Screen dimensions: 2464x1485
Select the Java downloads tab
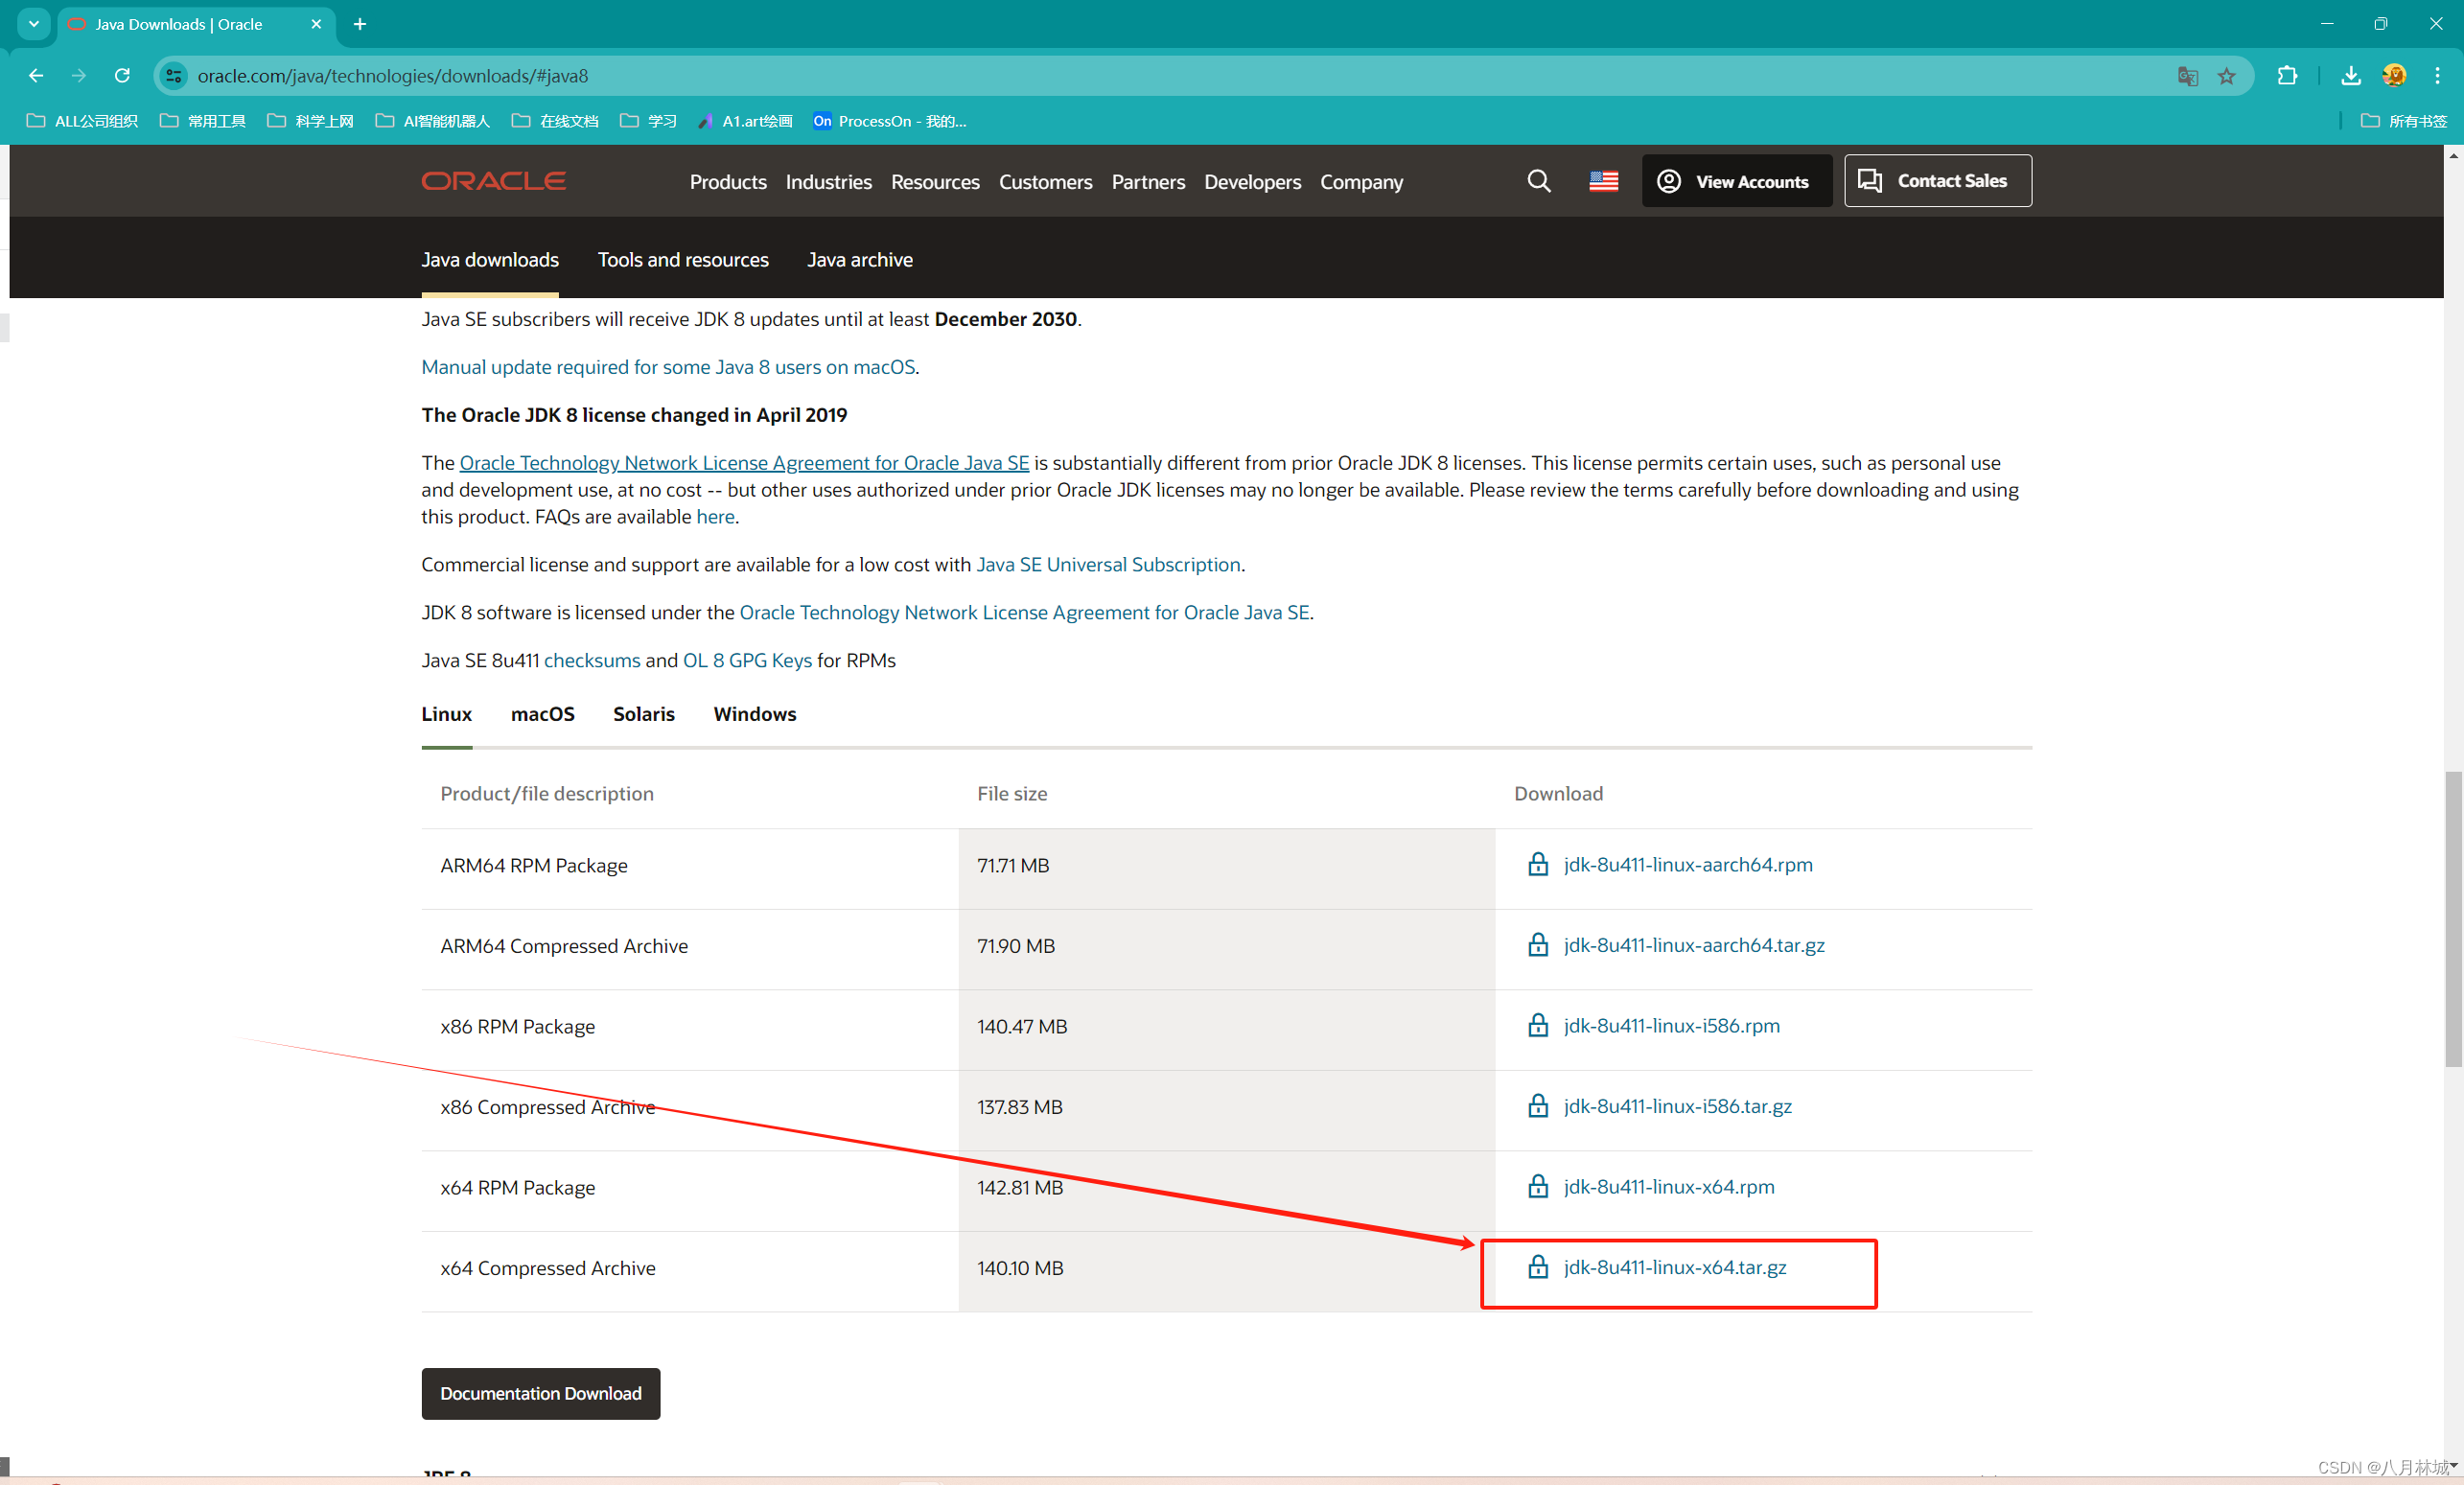pos(490,260)
